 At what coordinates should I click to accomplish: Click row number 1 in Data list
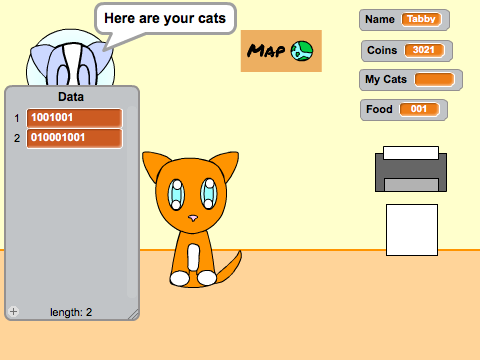click(x=17, y=118)
